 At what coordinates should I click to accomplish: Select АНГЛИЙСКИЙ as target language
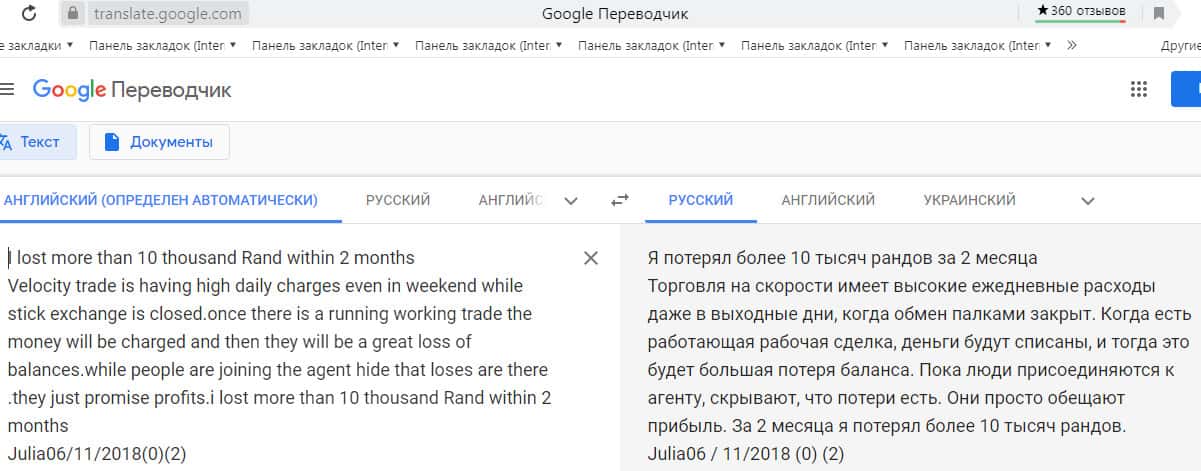pos(828,200)
